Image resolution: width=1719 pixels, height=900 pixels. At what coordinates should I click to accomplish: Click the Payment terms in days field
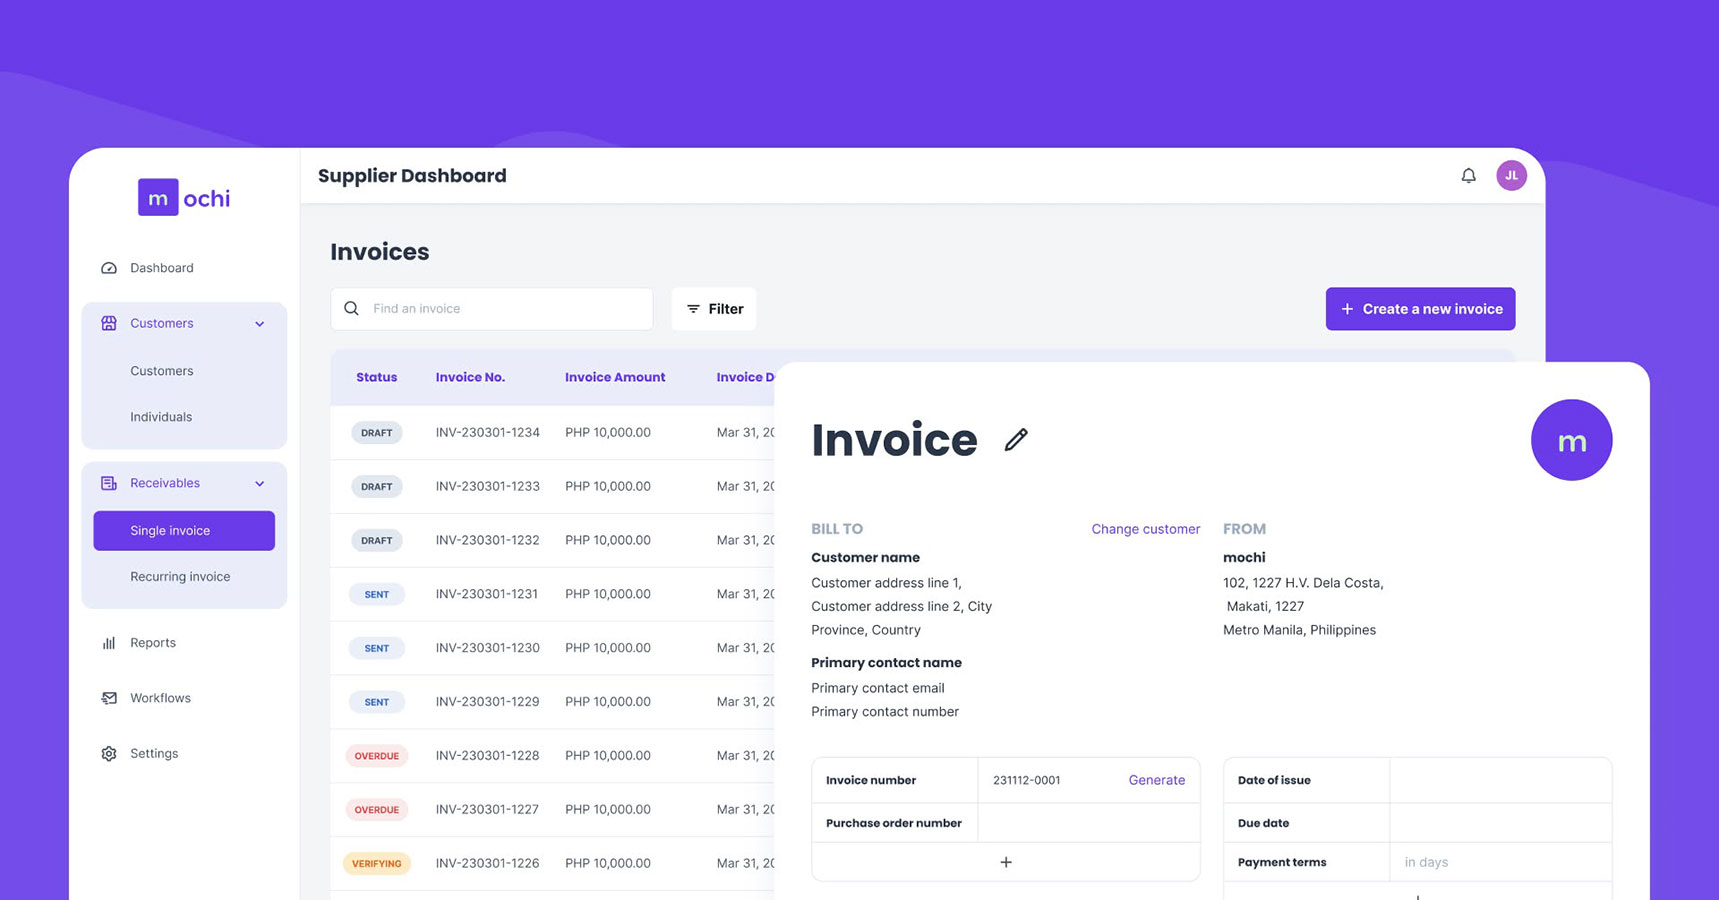(1500, 862)
